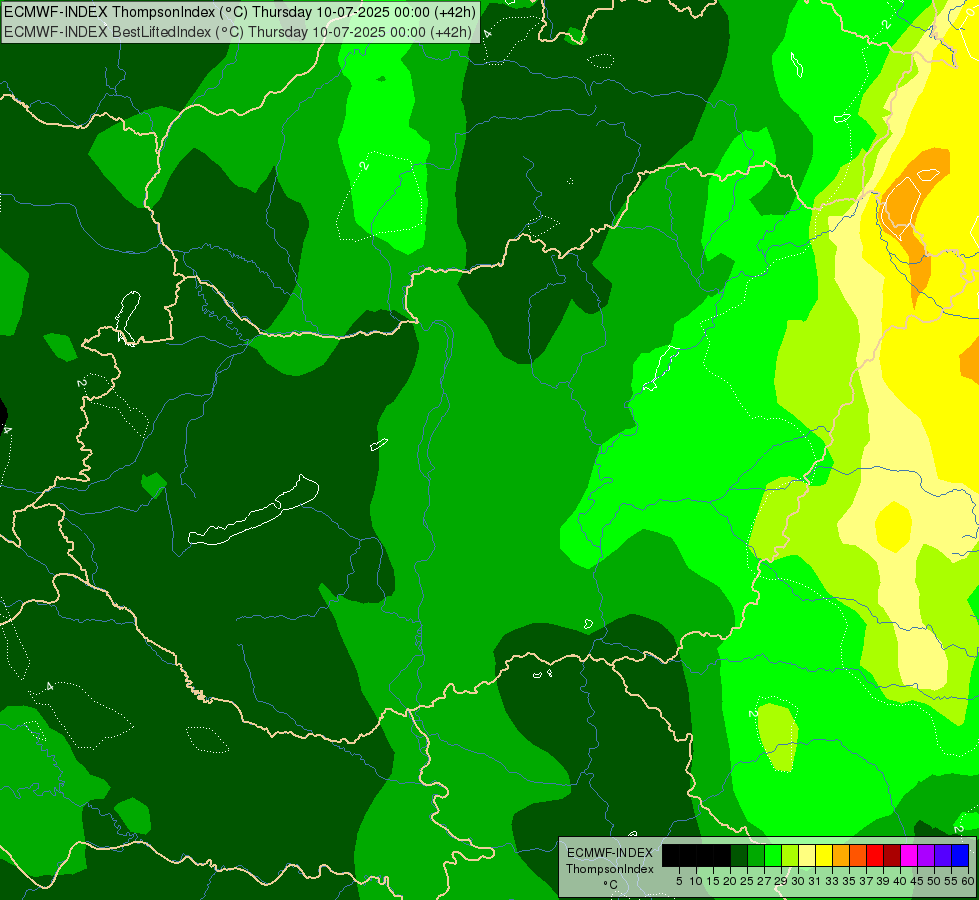
Task: Click the legend value label 25
Action: 747,881
